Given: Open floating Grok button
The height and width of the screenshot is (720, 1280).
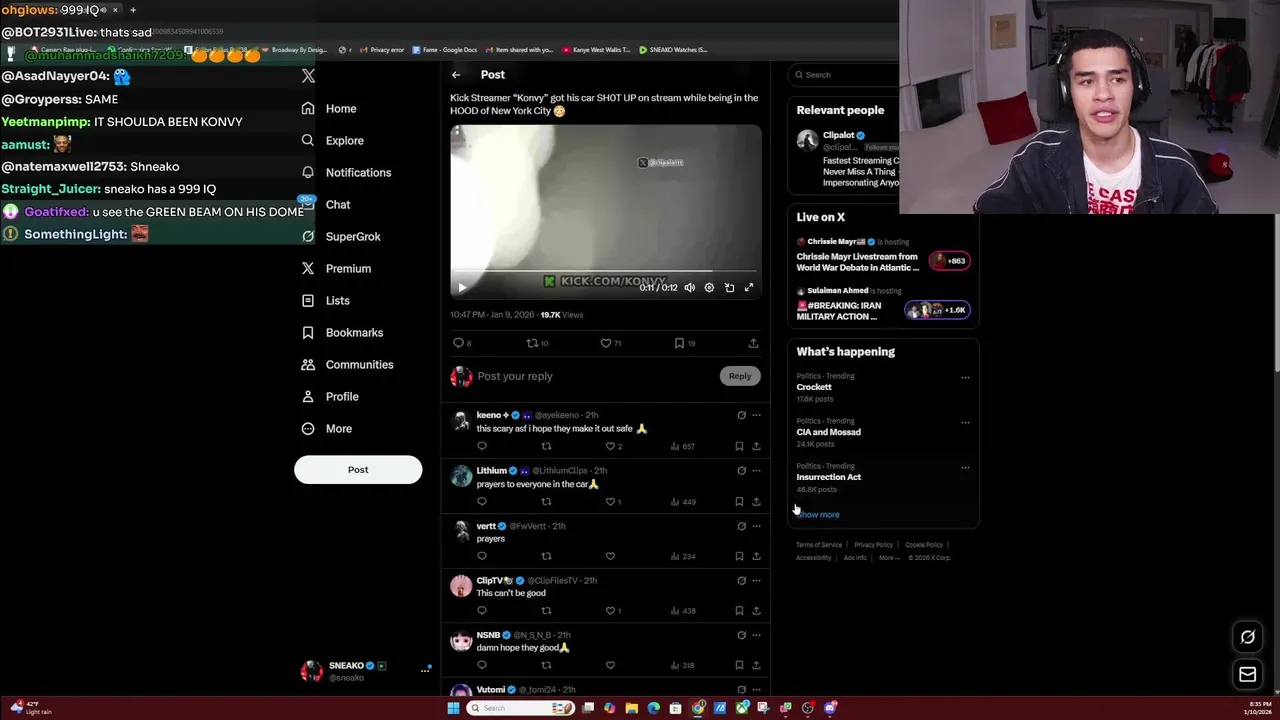Looking at the screenshot, I should [x=1247, y=637].
